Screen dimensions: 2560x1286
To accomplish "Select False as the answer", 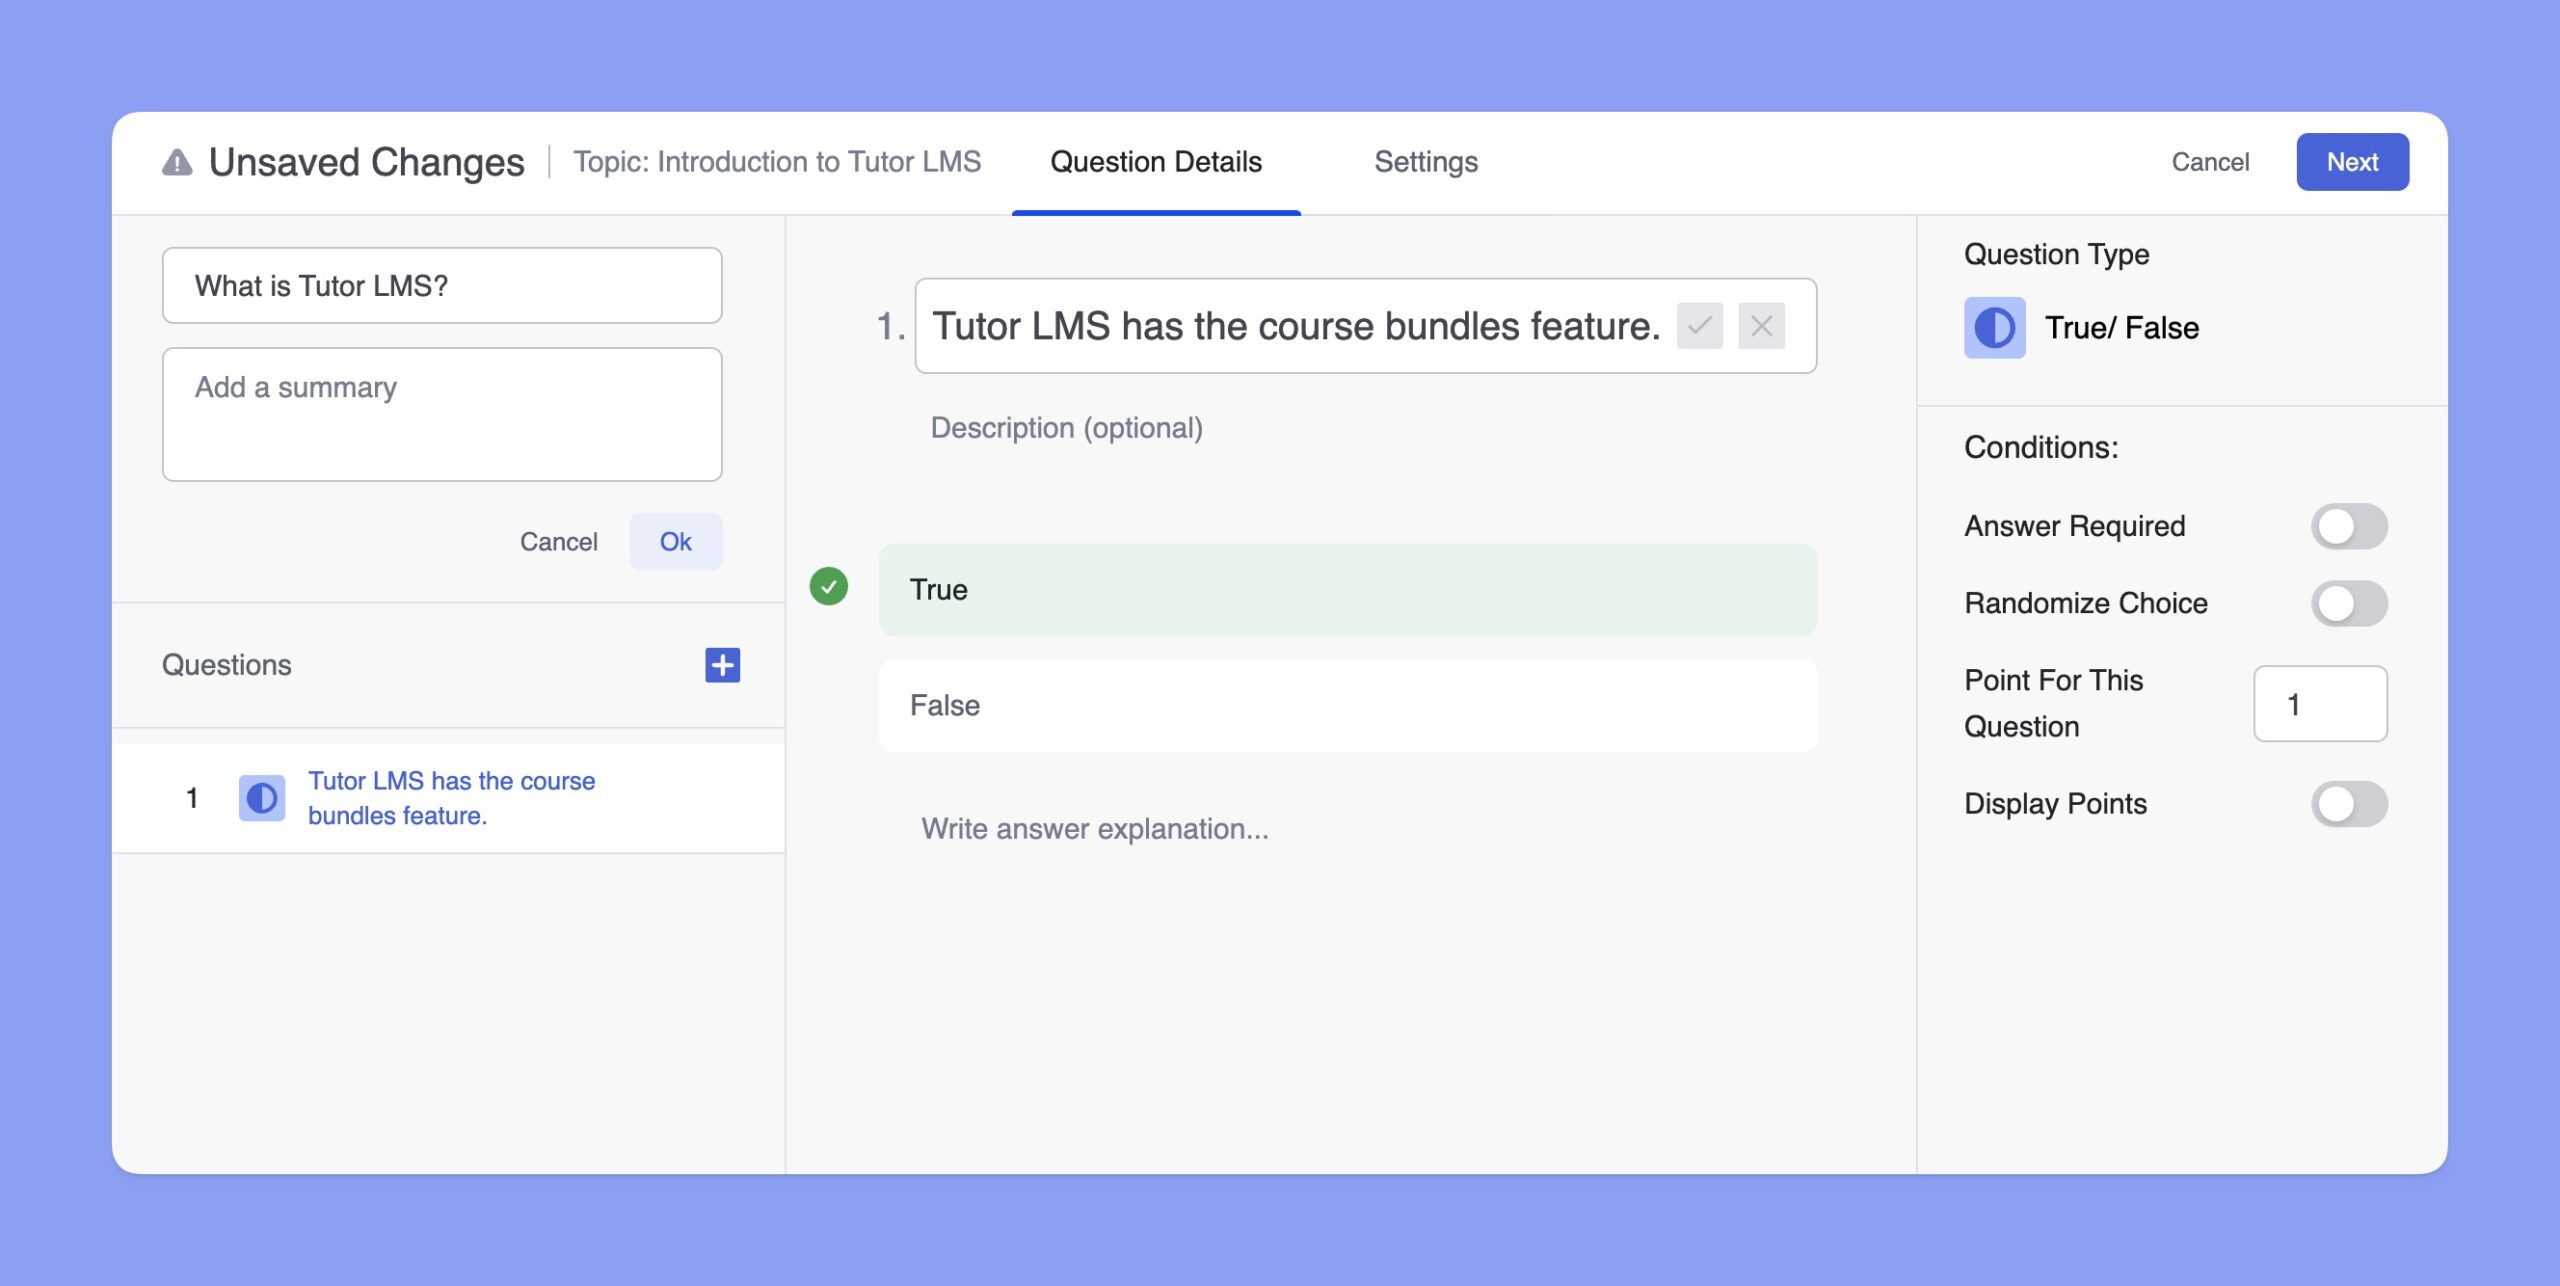I will (1347, 705).
